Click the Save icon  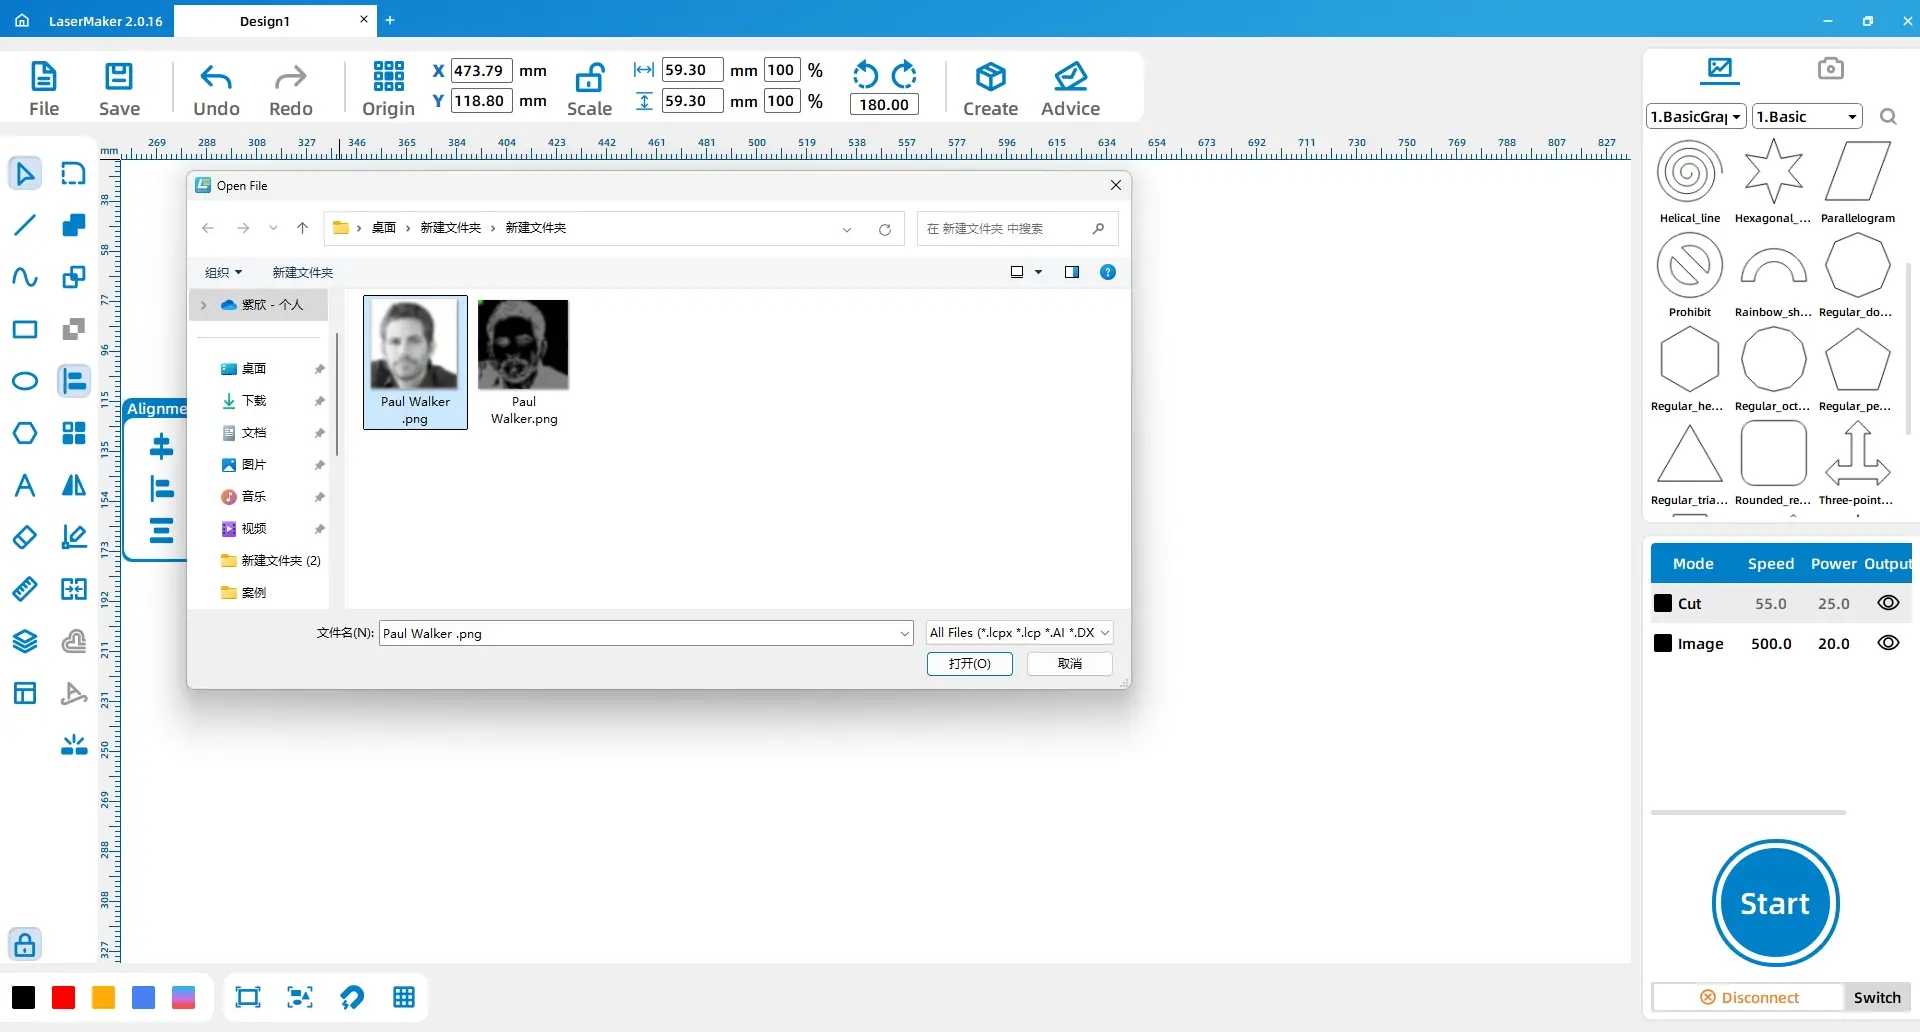click(x=119, y=88)
